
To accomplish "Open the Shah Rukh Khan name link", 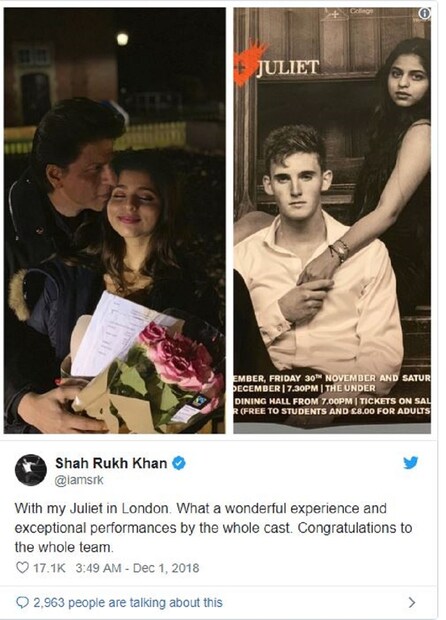I will (x=111, y=463).
